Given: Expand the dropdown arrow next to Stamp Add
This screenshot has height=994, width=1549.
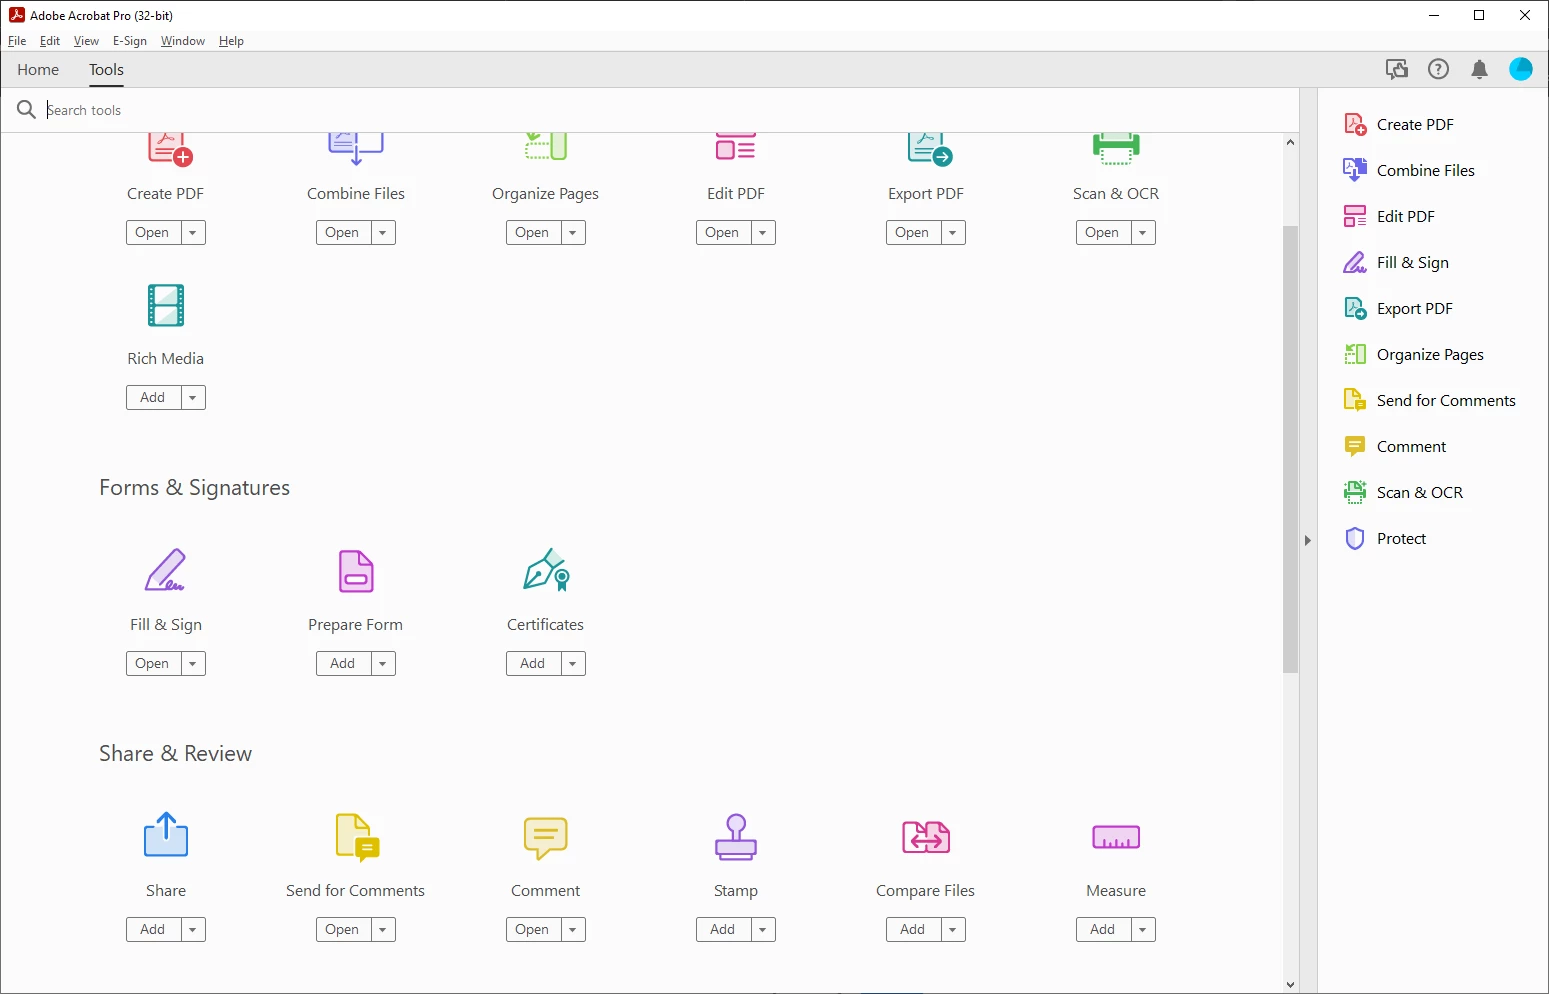Looking at the screenshot, I should pos(763,930).
